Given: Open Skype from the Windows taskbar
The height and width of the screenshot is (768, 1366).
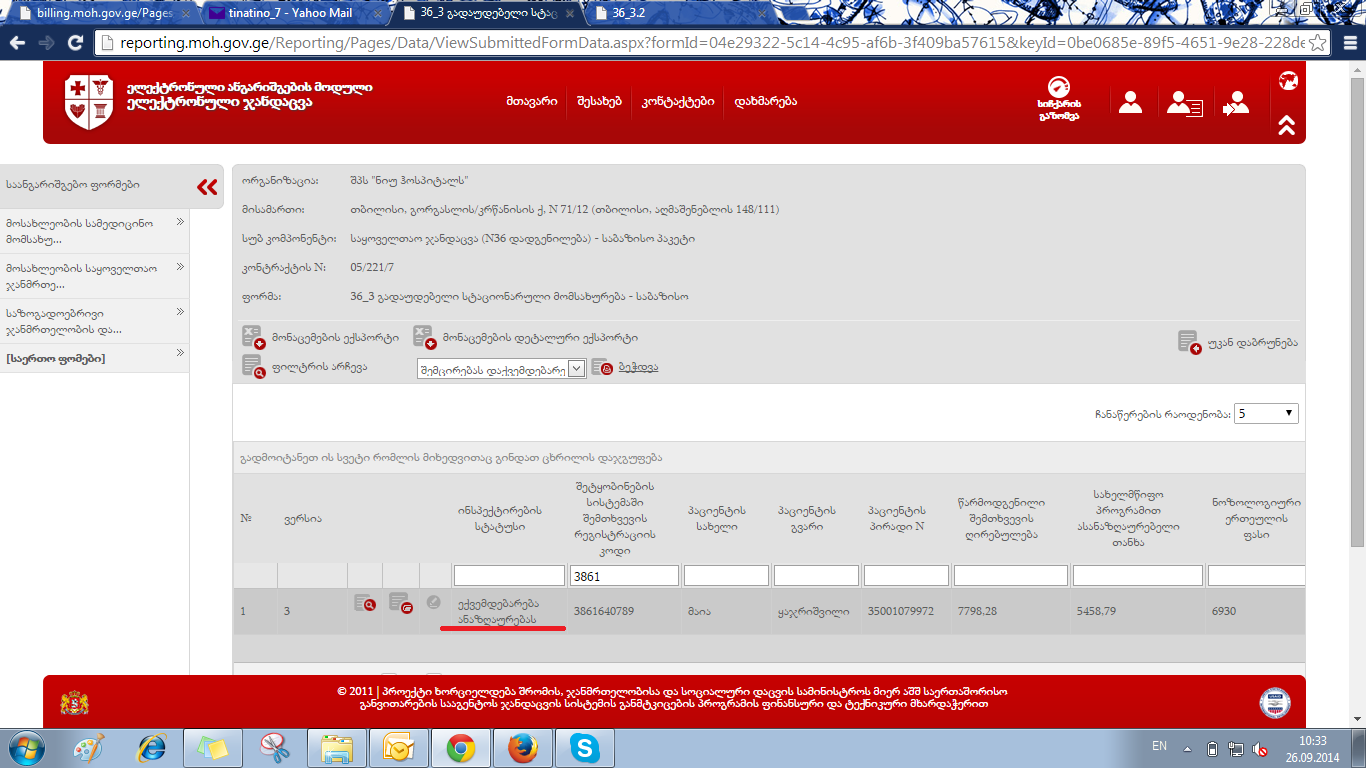Looking at the screenshot, I should (584, 747).
